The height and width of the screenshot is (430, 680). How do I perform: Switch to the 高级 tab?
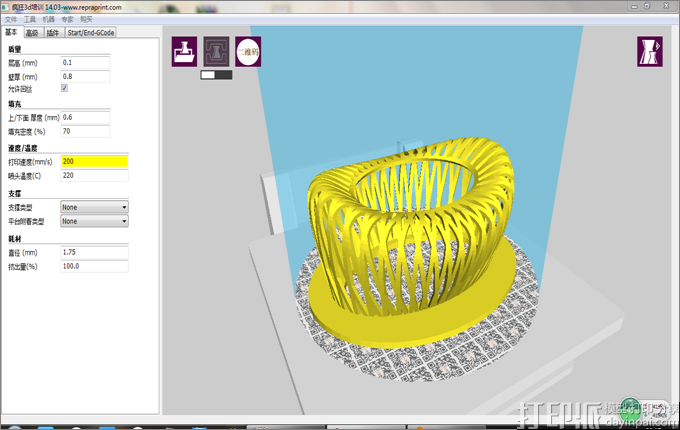(x=33, y=33)
